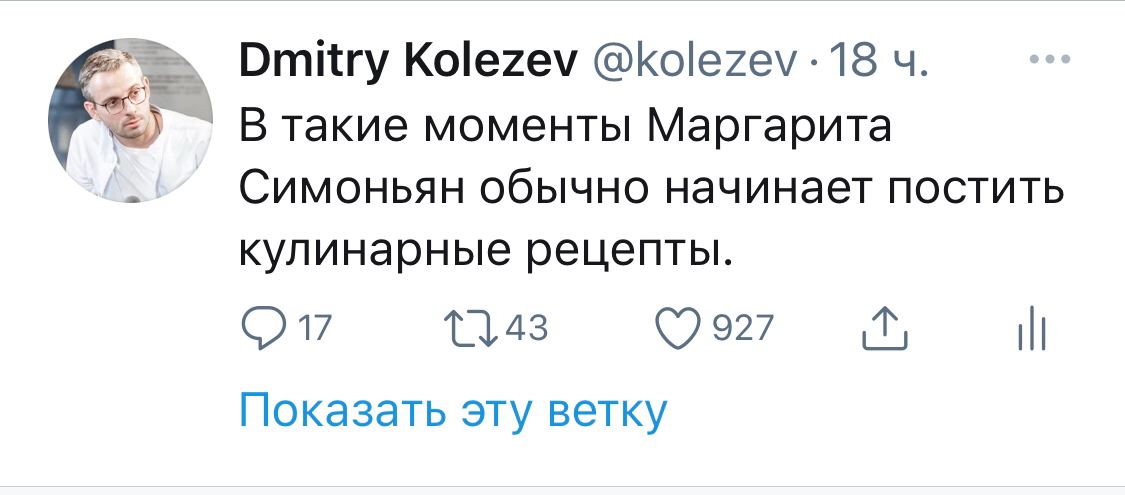The image size is (1125, 495).
Task: Tap the reply speech bubble icon
Action: coord(262,329)
